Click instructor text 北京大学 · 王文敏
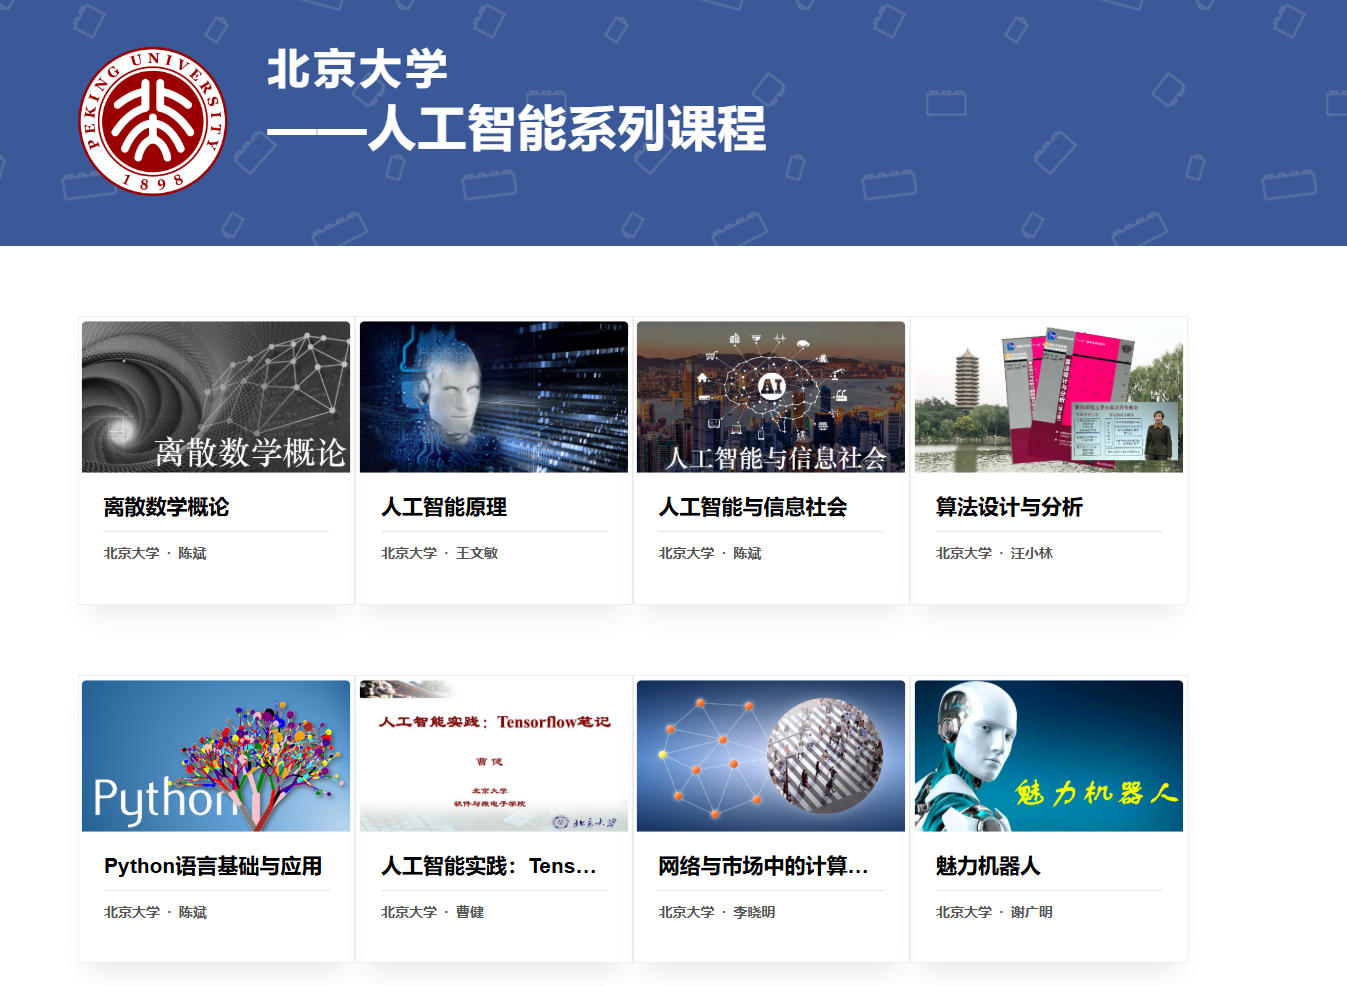 click(x=439, y=553)
